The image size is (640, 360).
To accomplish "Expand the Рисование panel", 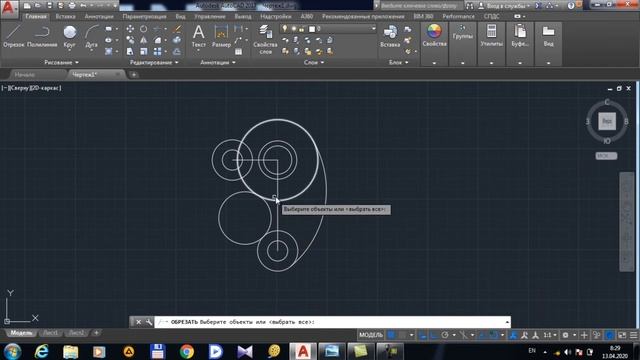I will click(61, 62).
